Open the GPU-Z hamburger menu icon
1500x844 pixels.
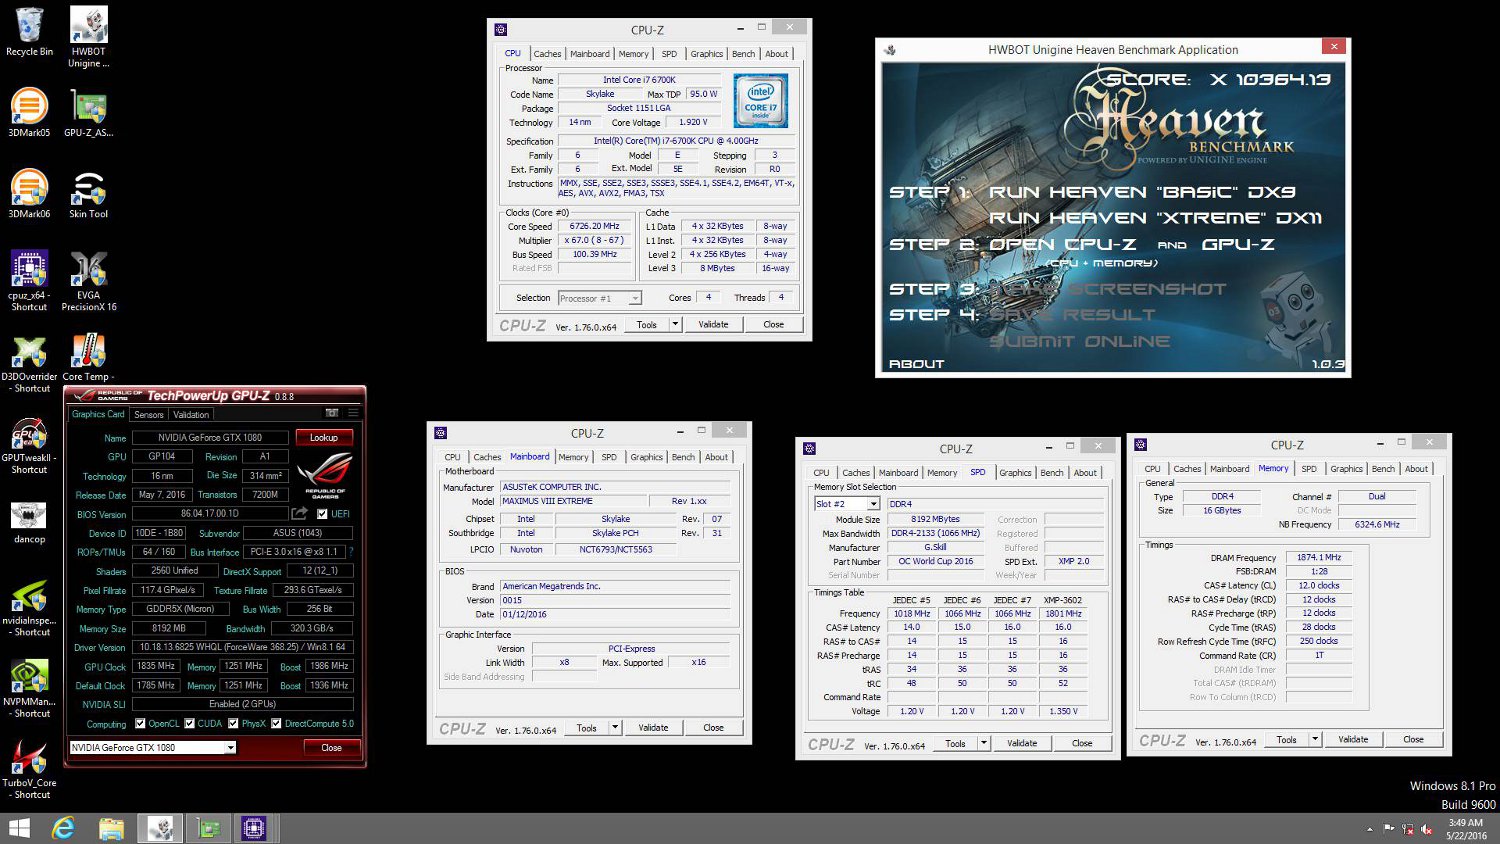pos(352,413)
